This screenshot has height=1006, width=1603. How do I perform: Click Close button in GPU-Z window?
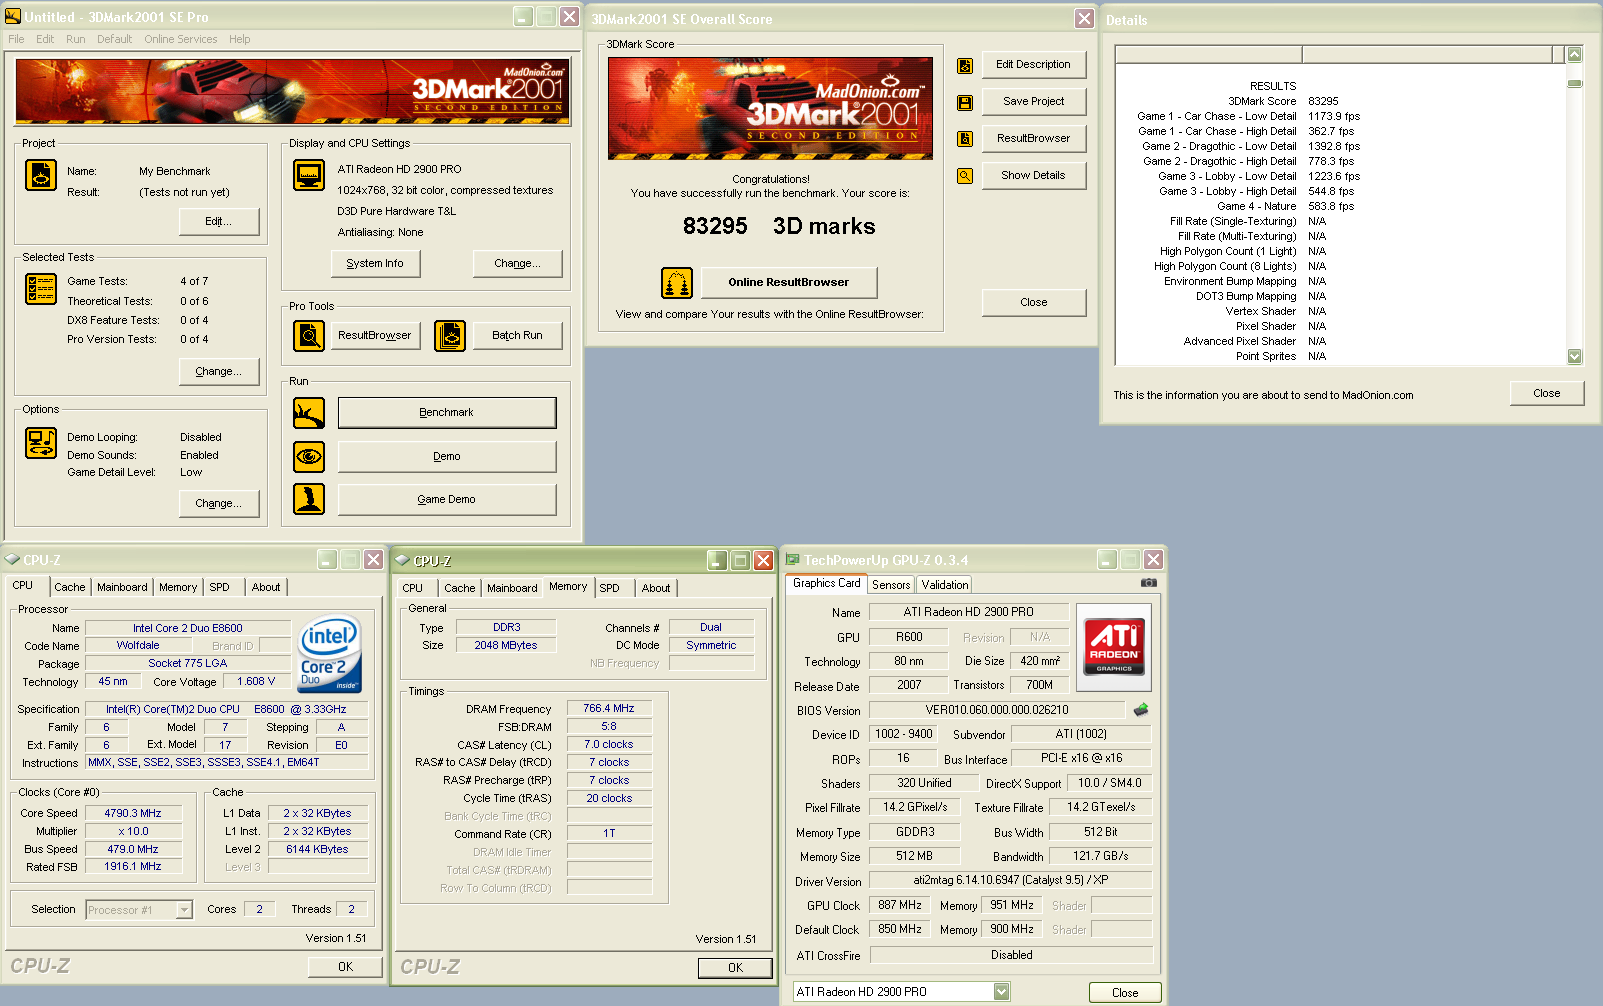tap(1125, 993)
